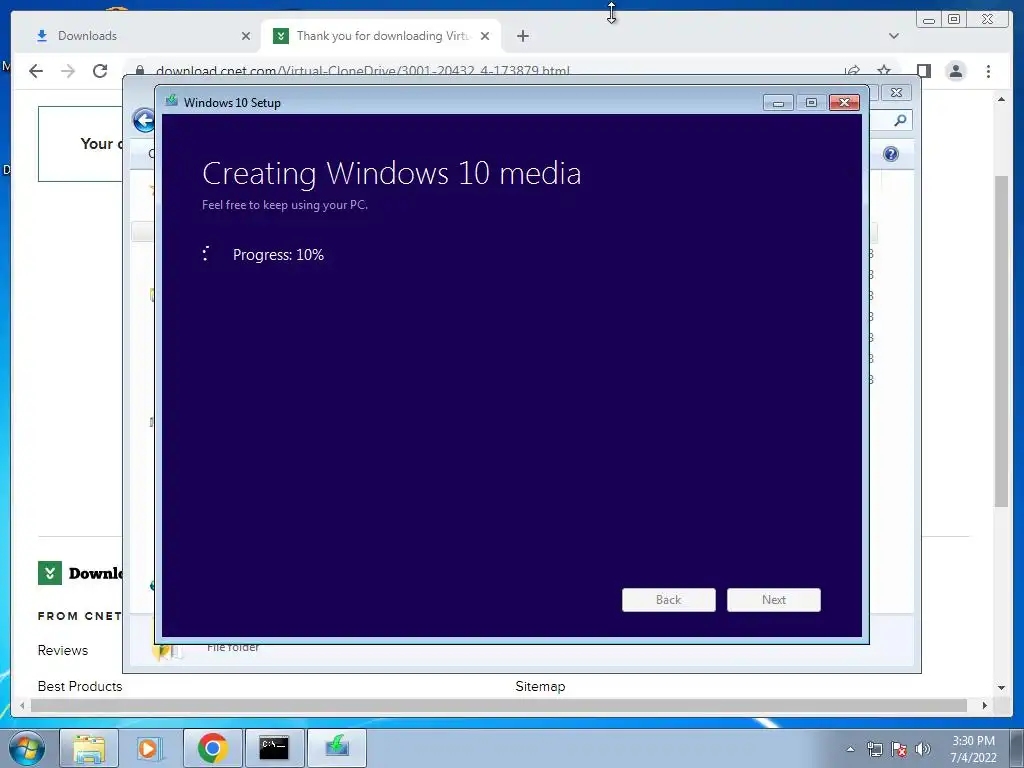Open Command Prompt taskbar icon

tap(274, 748)
